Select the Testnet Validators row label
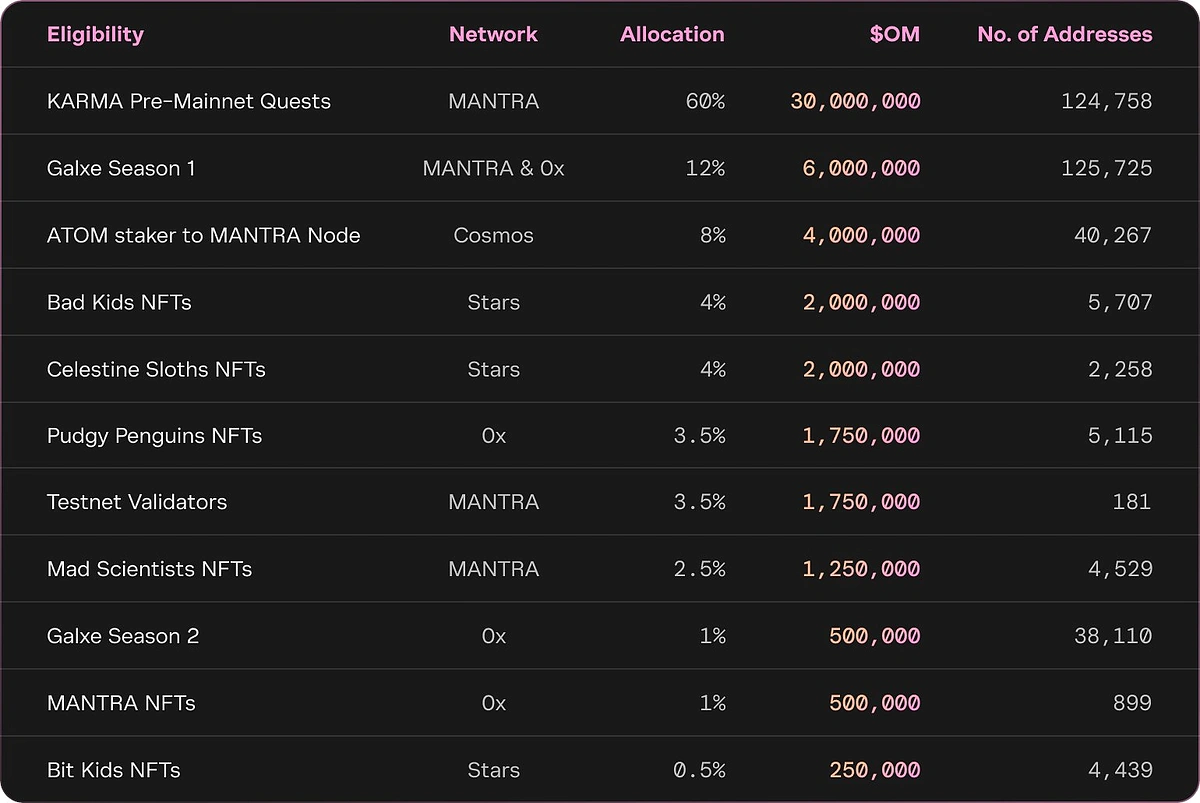The width and height of the screenshot is (1200, 803). coord(137,502)
